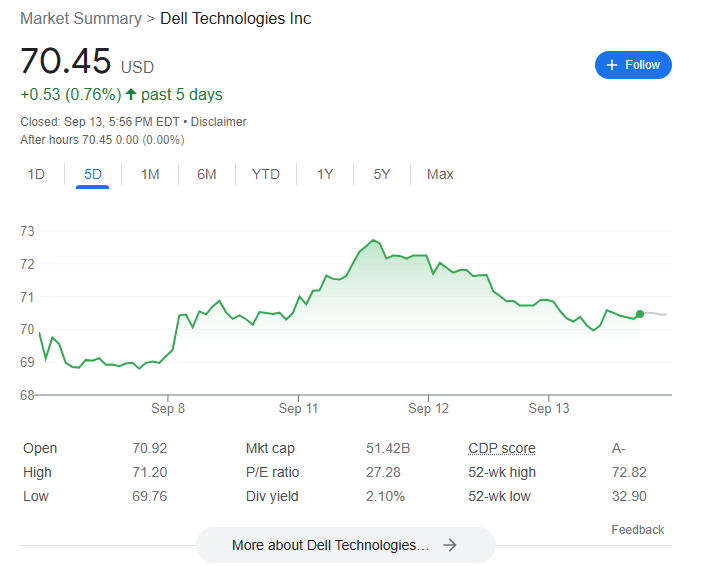This screenshot has height=566, width=715.
Task: Click the P/E ratio value 27.28
Action: click(383, 472)
